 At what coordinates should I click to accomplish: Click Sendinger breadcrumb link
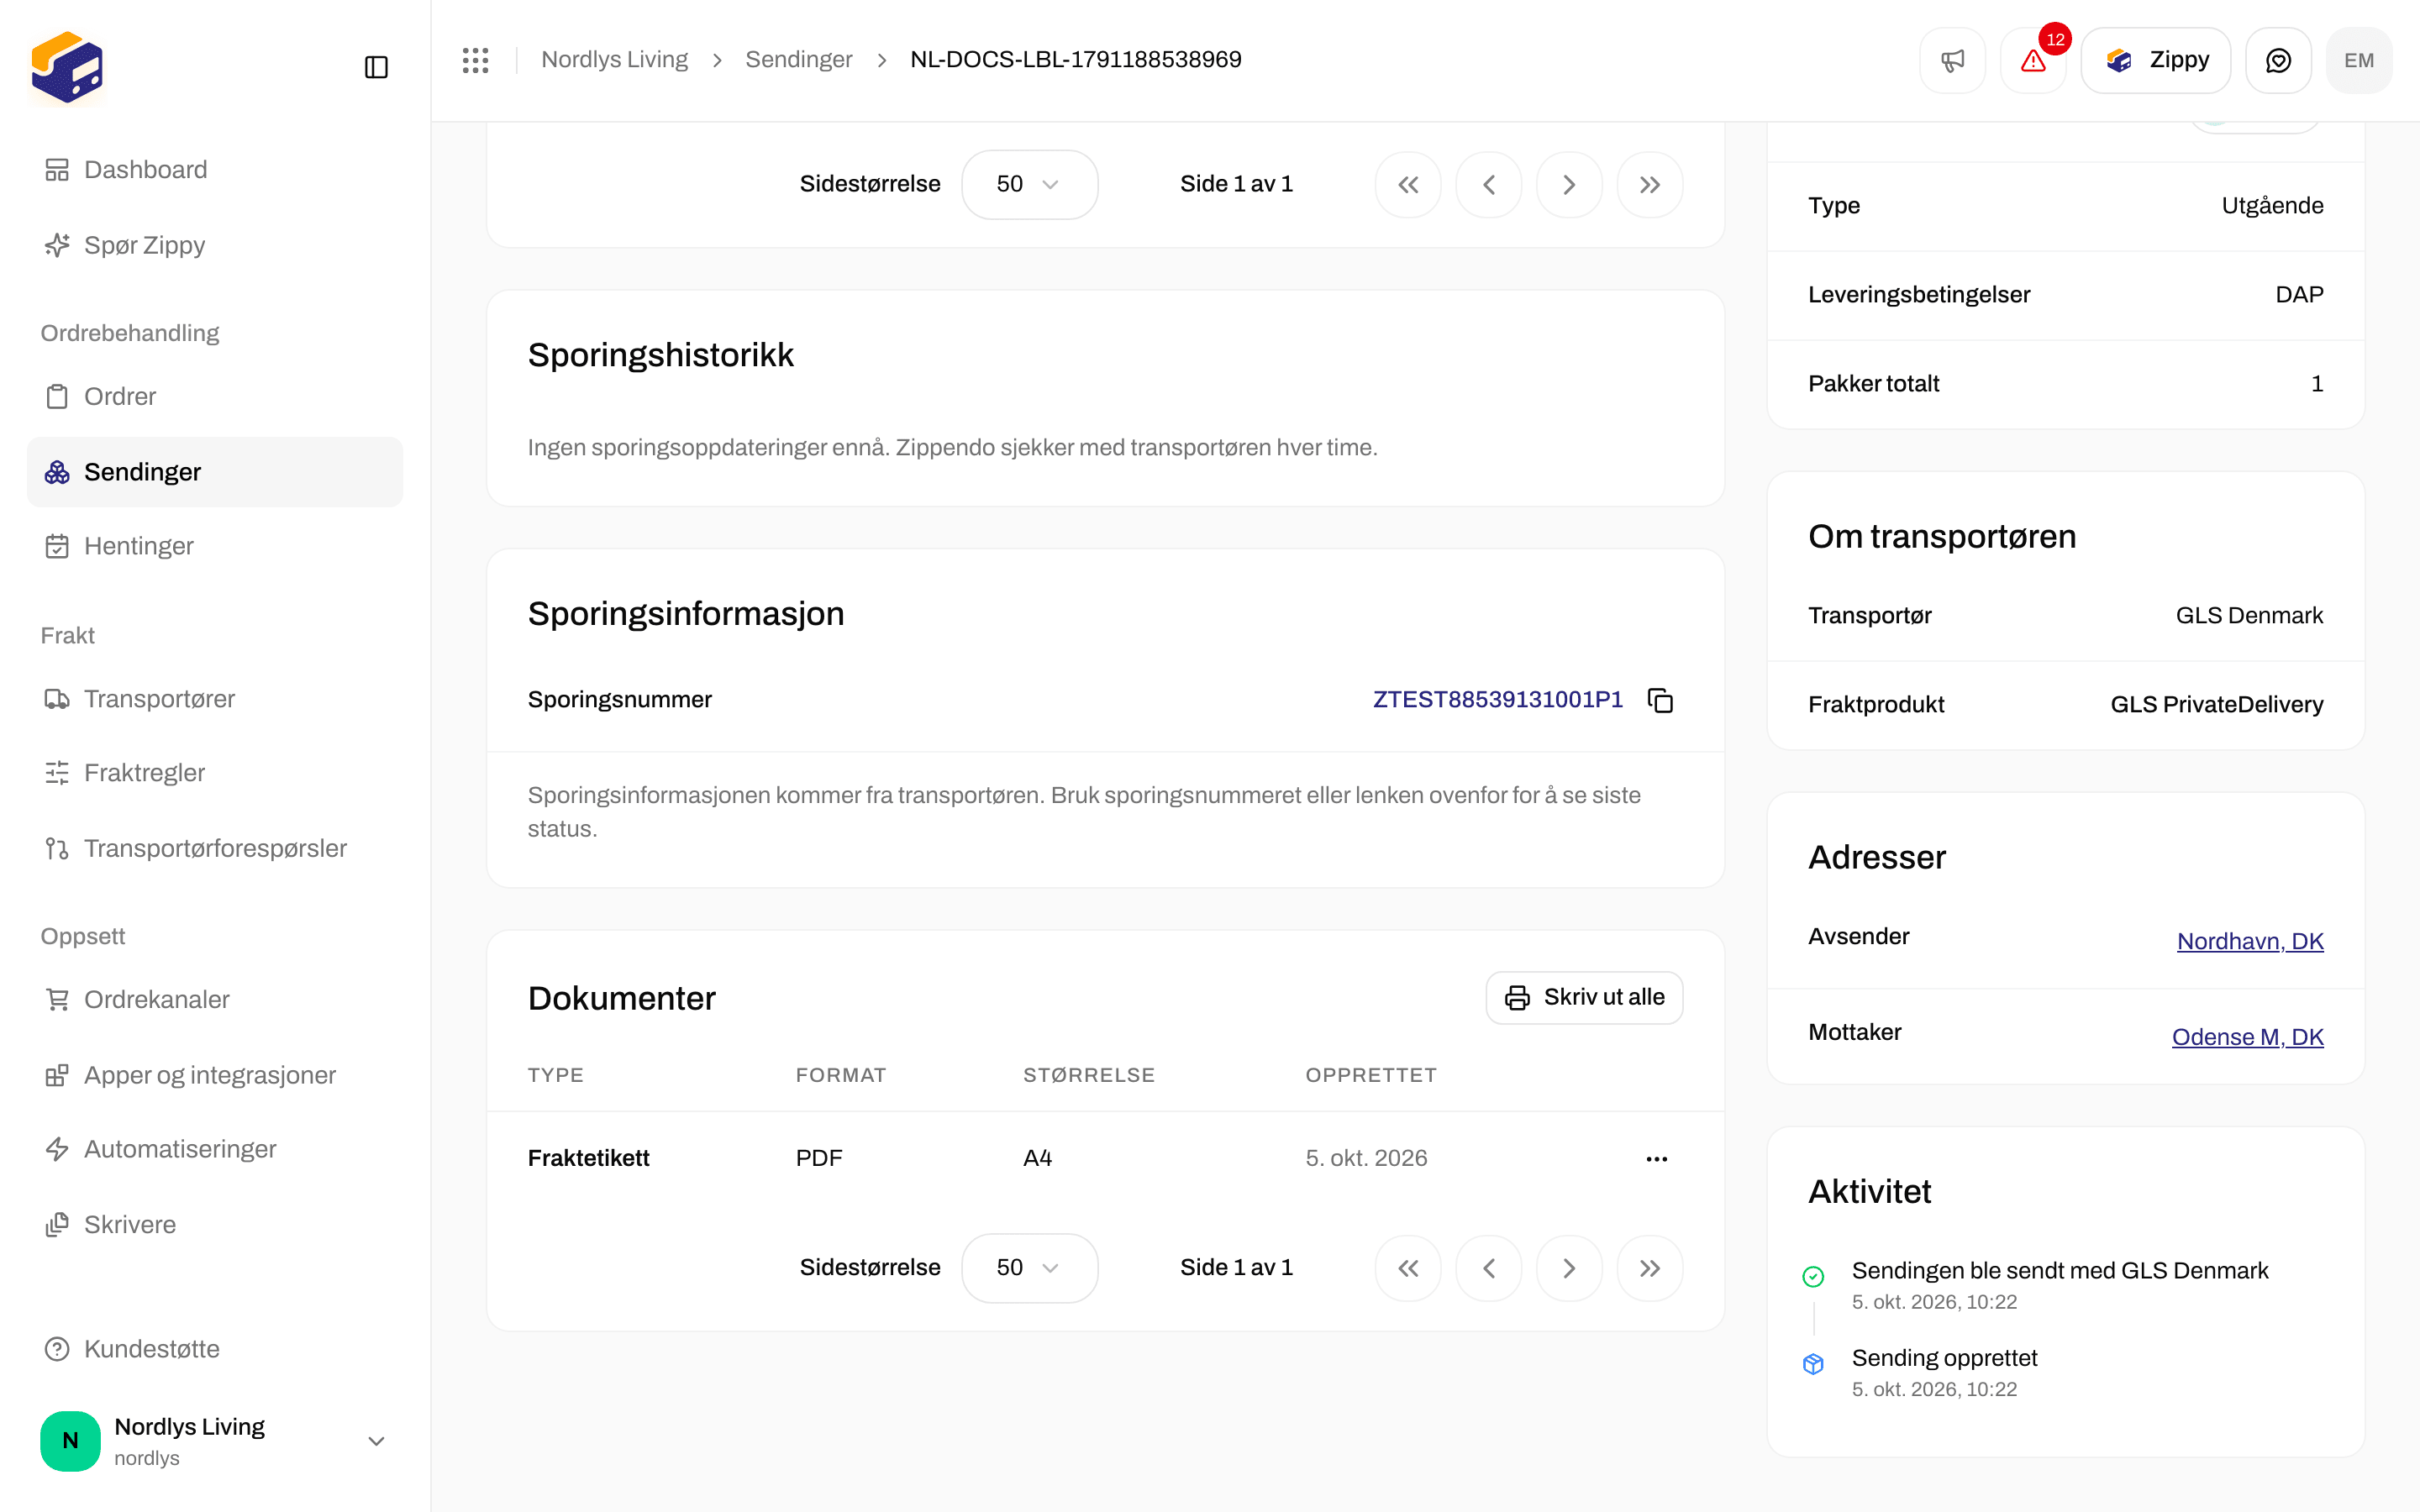[798, 60]
